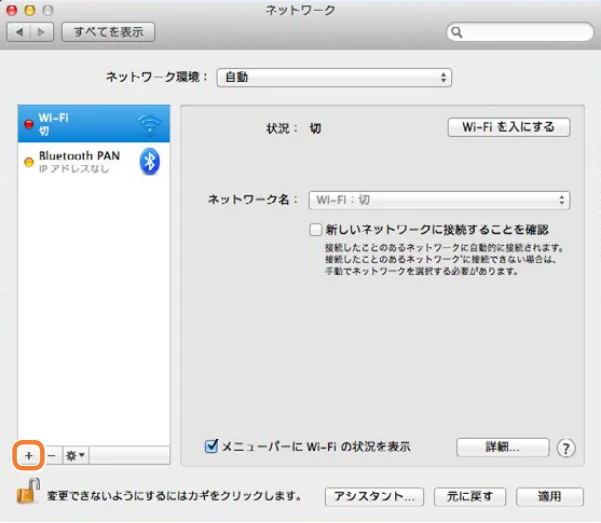Enable 新しいネットワークに接続することを確認 checkbox
Screen dimensions: 601x523
pos(315,230)
